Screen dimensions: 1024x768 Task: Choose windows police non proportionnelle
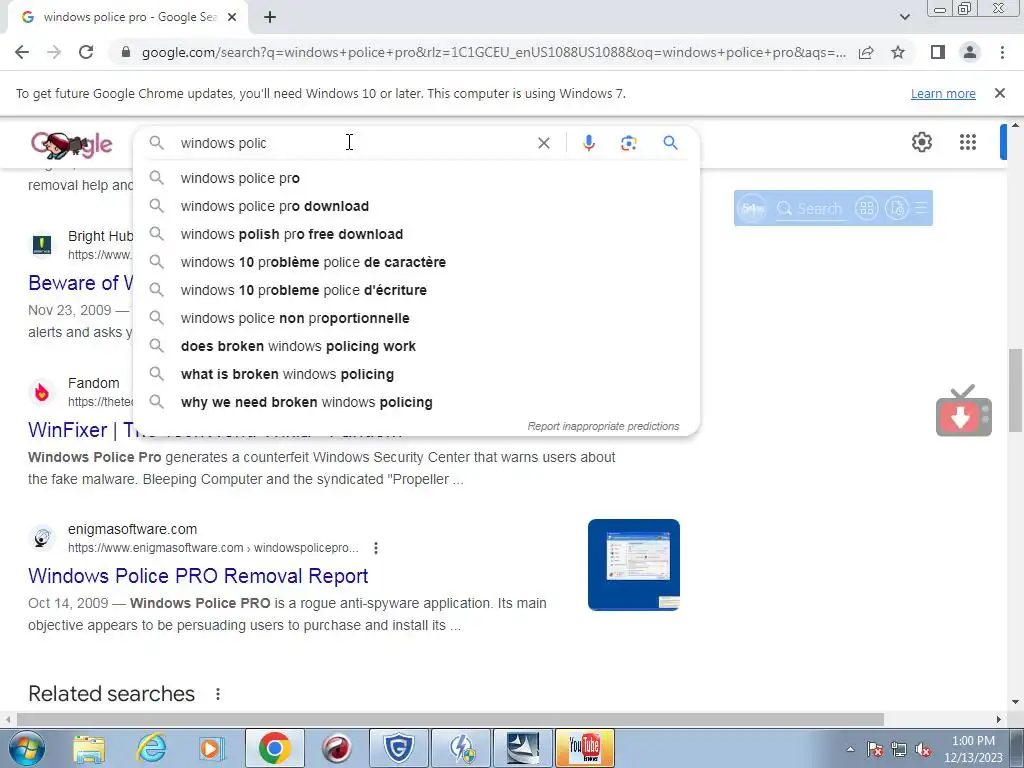(417, 319)
